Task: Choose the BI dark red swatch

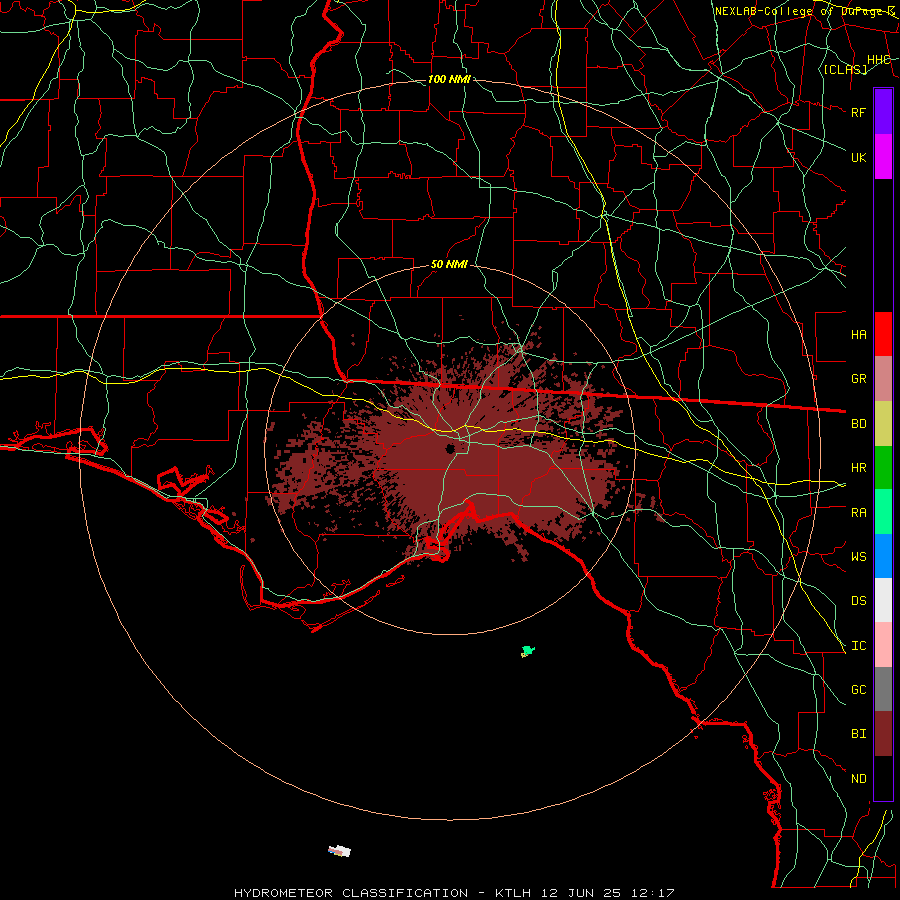Action: pos(883,734)
